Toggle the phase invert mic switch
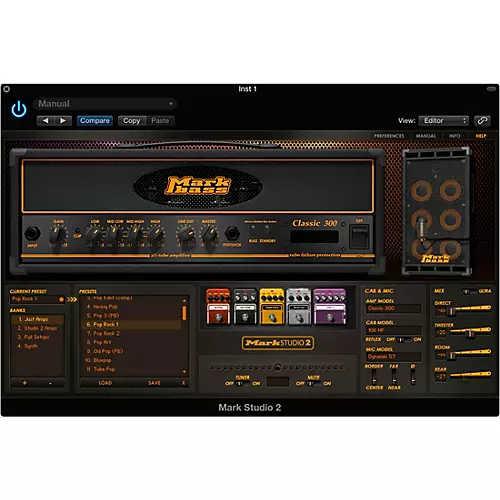The height and width of the screenshot is (500, 500). [413, 377]
